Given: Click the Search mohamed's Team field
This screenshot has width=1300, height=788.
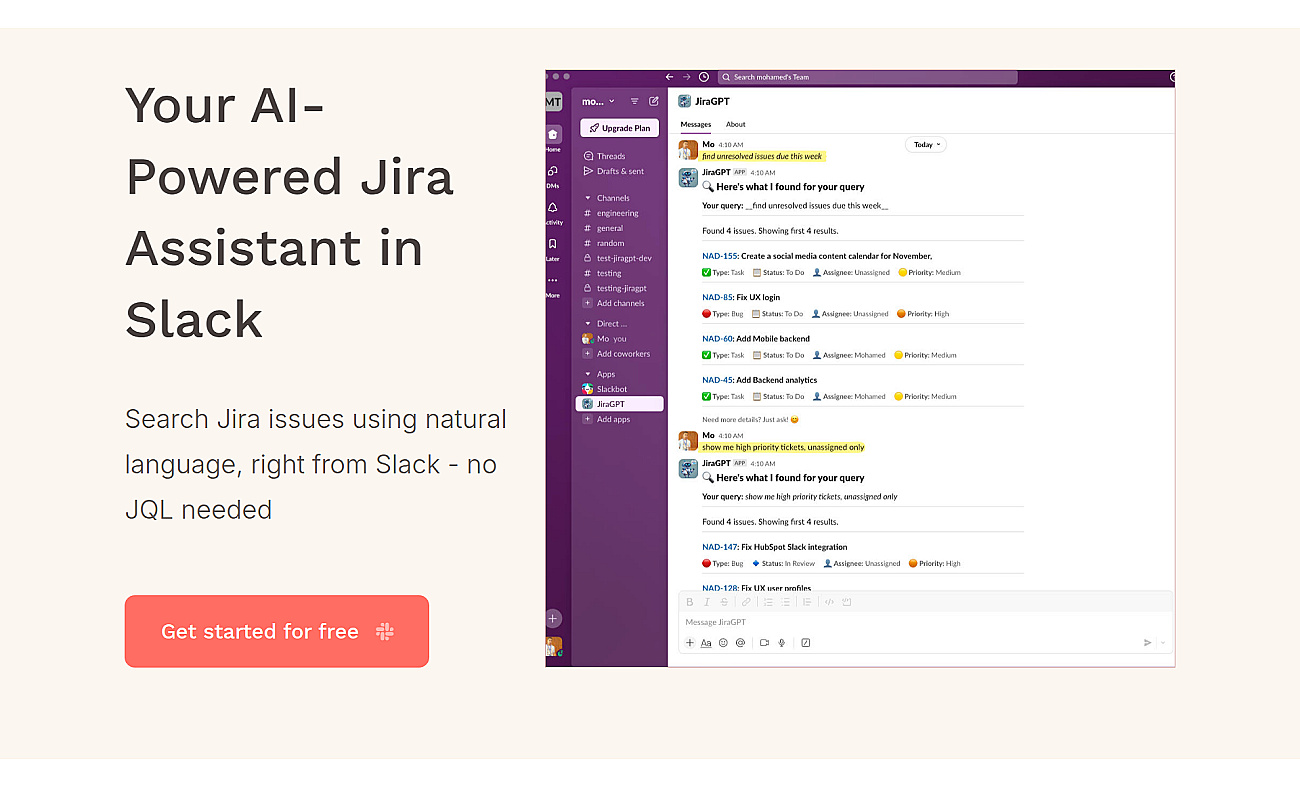Looking at the screenshot, I should (x=868, y=77).
